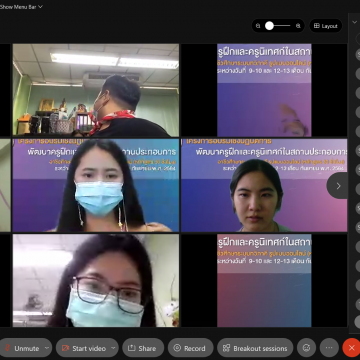This screenshot has height=360, width=360.
Task: Go to next page of participant videos
Action: pyautogui.click(x=338, y=186)
